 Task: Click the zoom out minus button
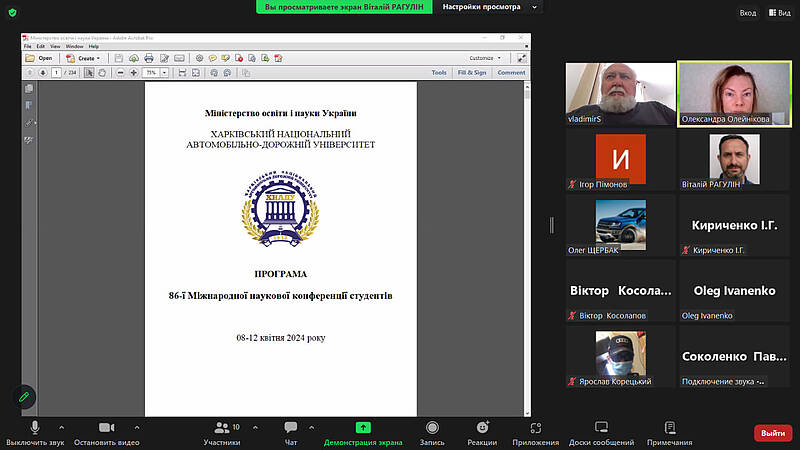coord(120,72)
